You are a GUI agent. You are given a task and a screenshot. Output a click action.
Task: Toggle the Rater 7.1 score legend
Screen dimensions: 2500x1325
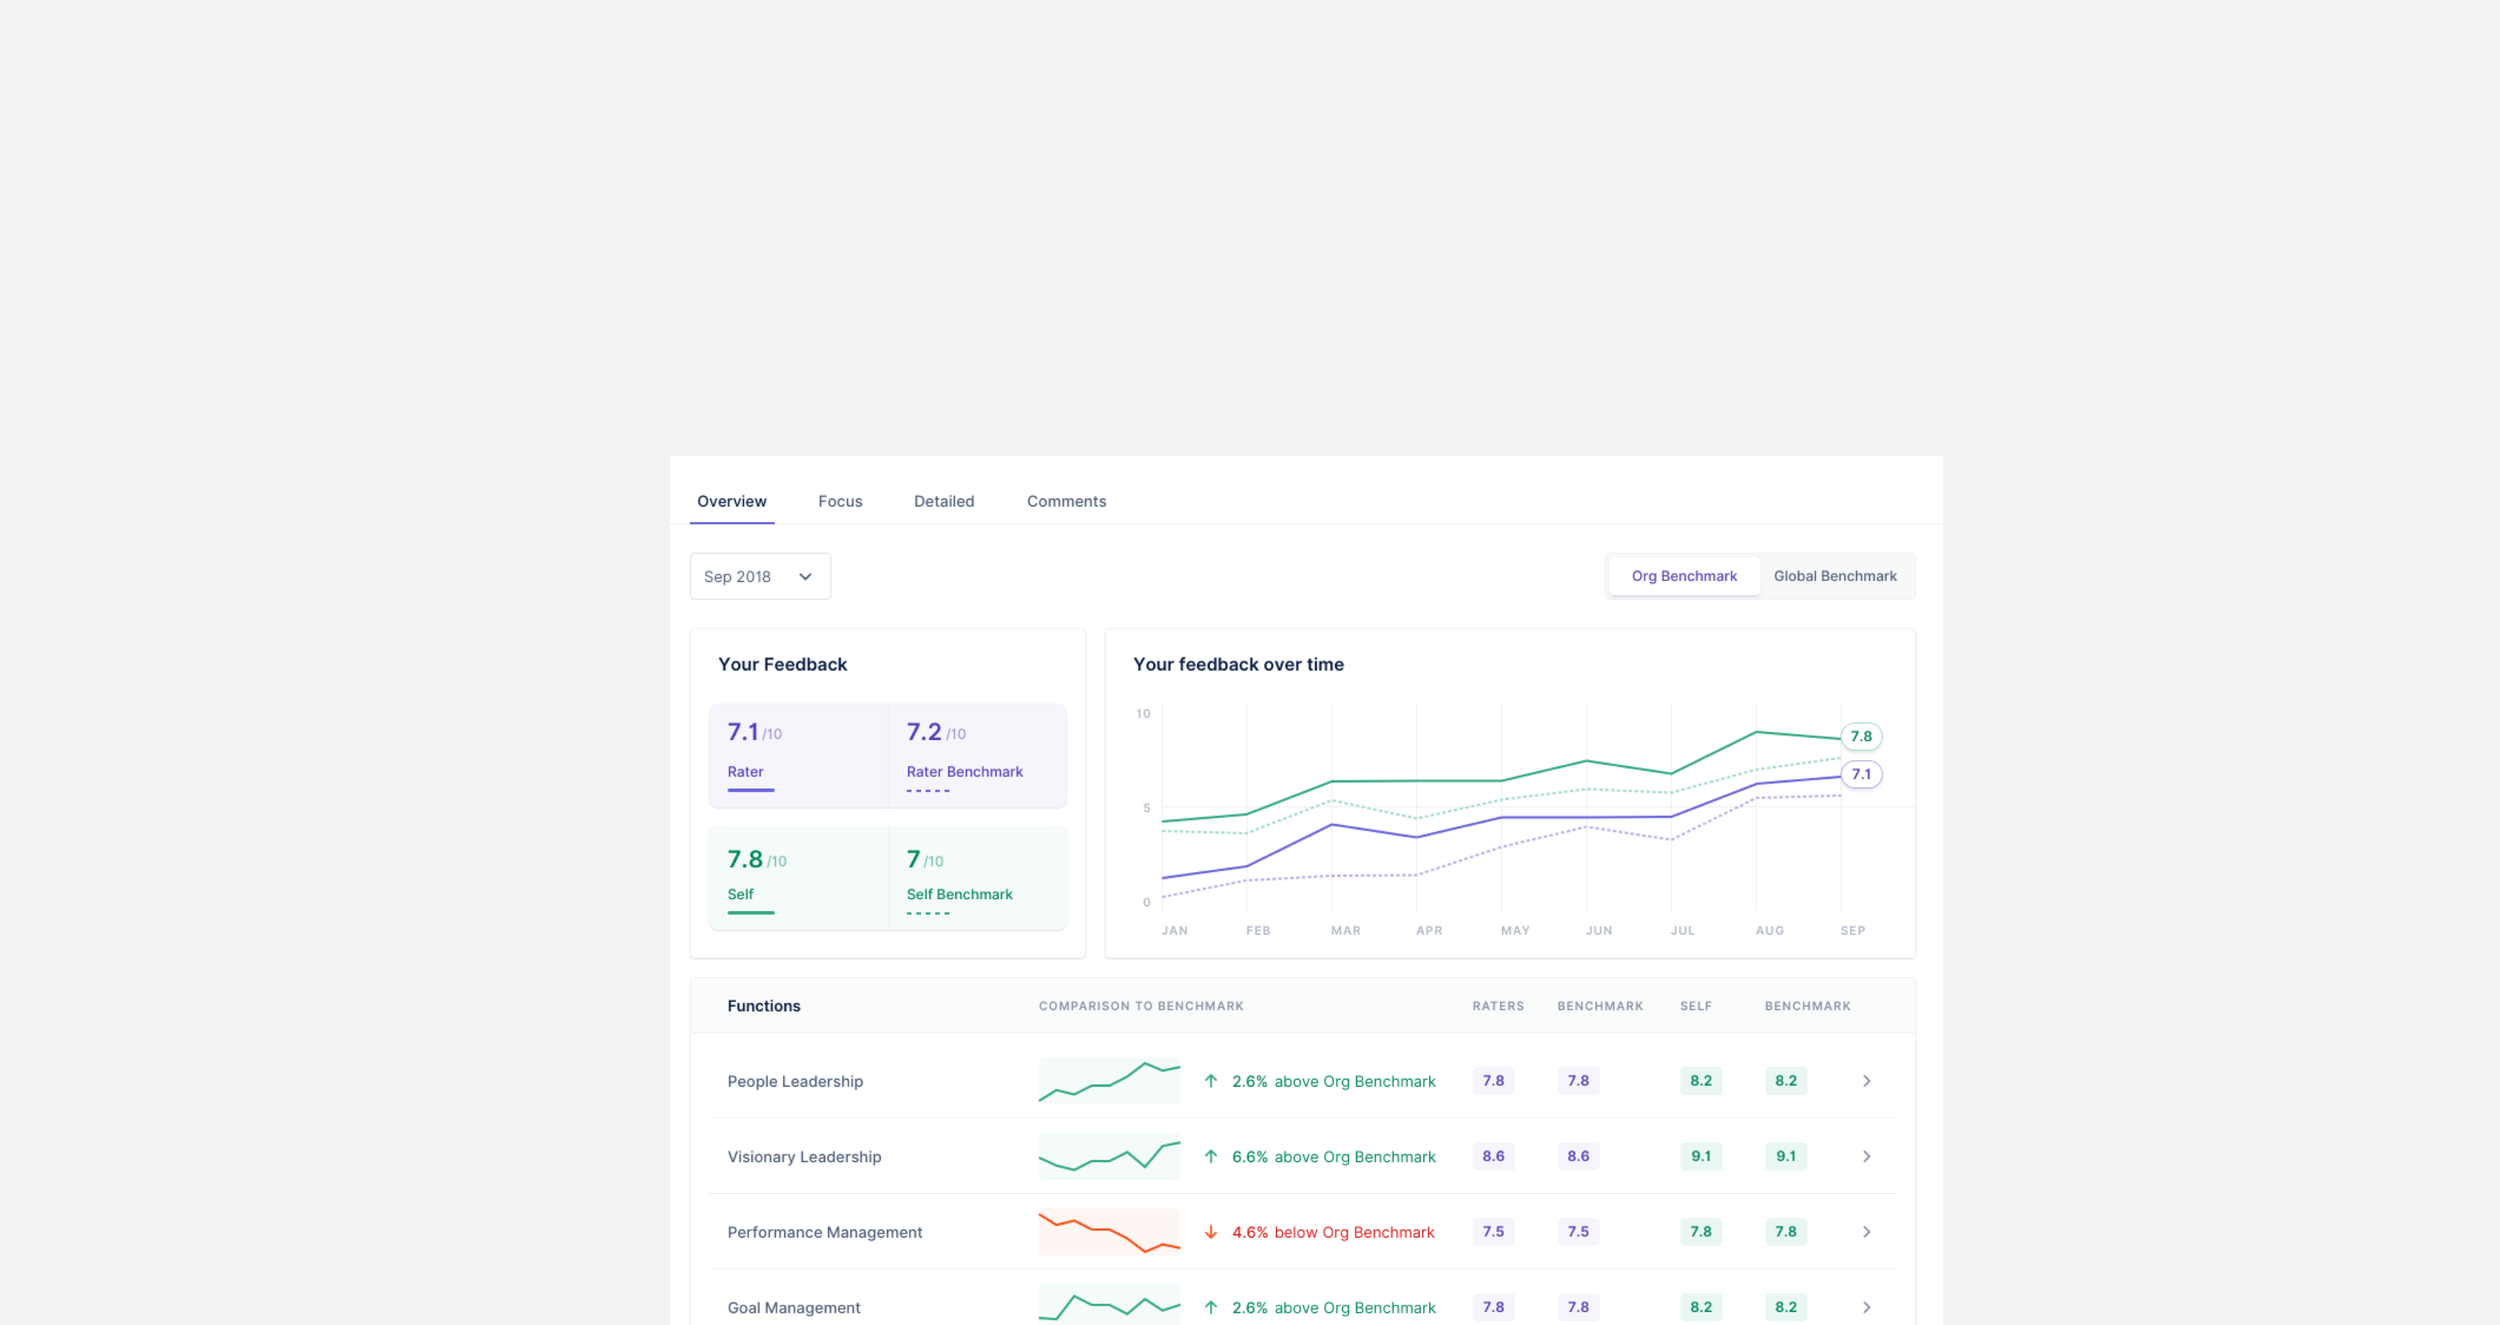tap(797, 756)
